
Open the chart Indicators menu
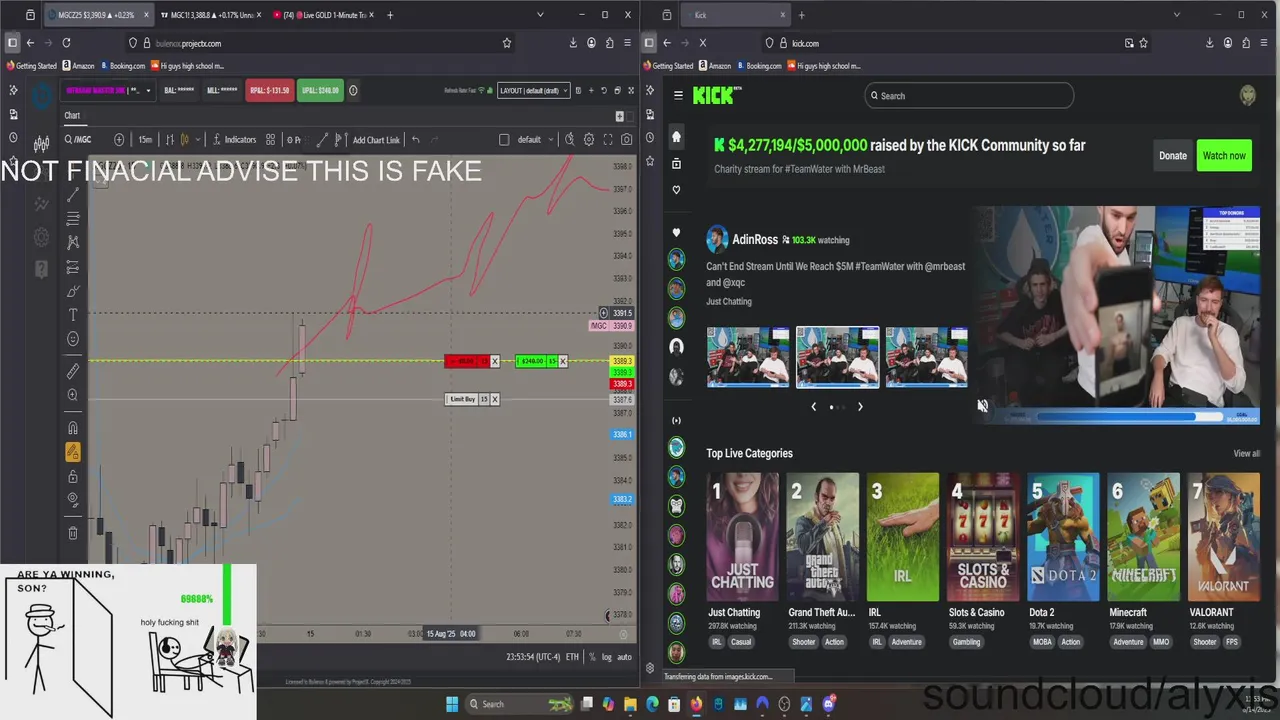233,140
